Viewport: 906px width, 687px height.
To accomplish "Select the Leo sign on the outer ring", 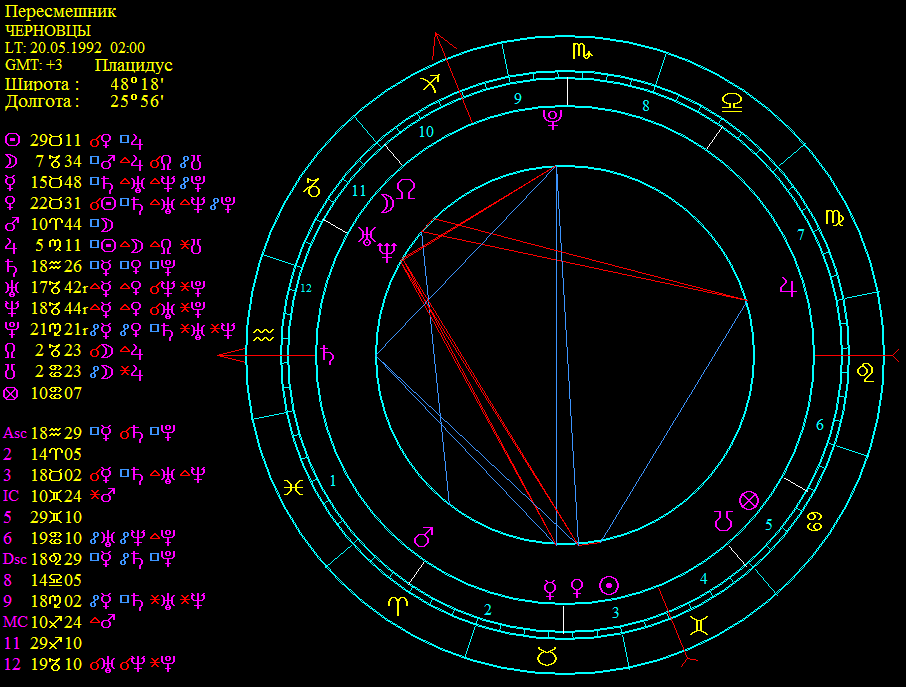I will (x=865, y=373).
